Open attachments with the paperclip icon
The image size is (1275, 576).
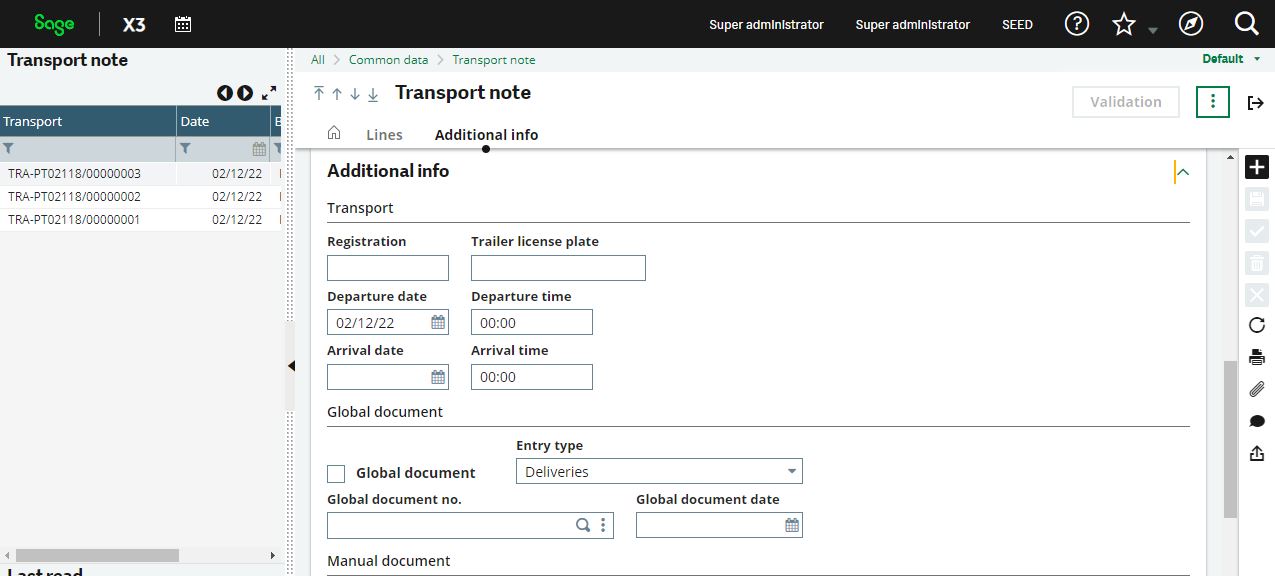click(1256, 388)
